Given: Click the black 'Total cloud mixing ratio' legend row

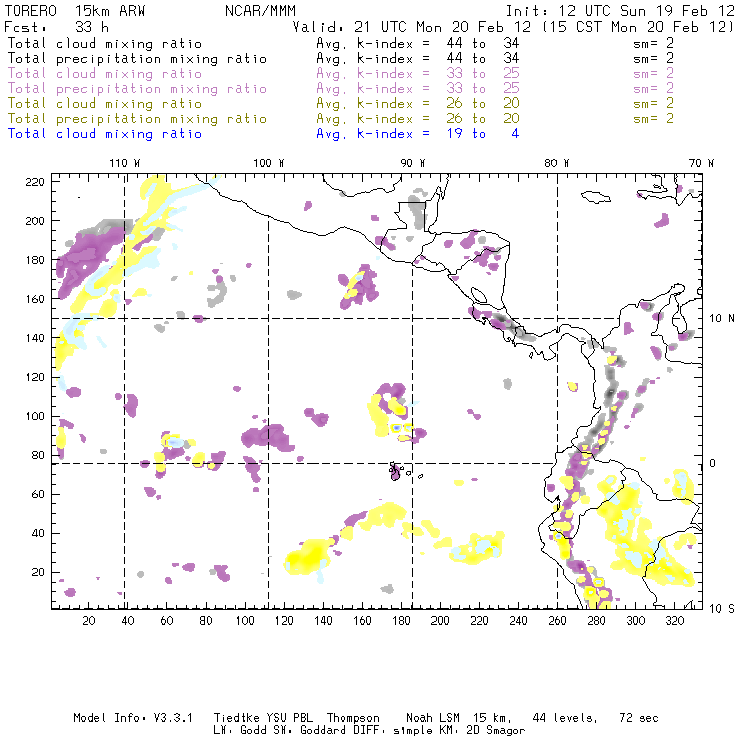Looking at the screenshot, I should pos(341,43).
